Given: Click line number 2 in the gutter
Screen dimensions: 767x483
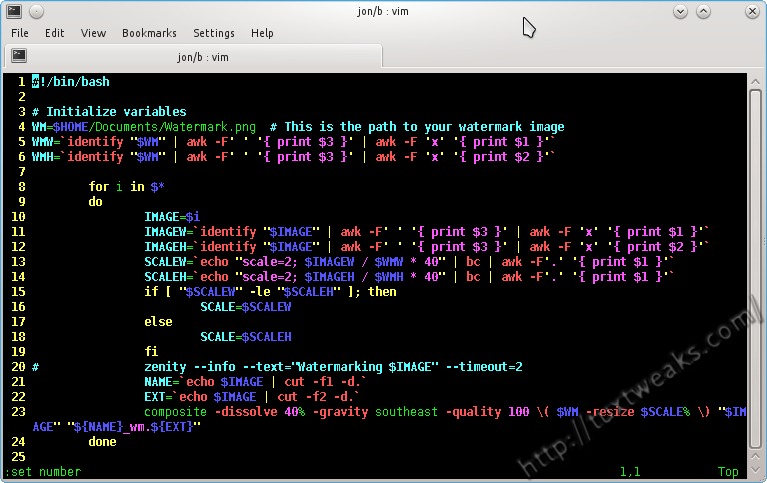Looking at the screenshot, I should 22,96.
